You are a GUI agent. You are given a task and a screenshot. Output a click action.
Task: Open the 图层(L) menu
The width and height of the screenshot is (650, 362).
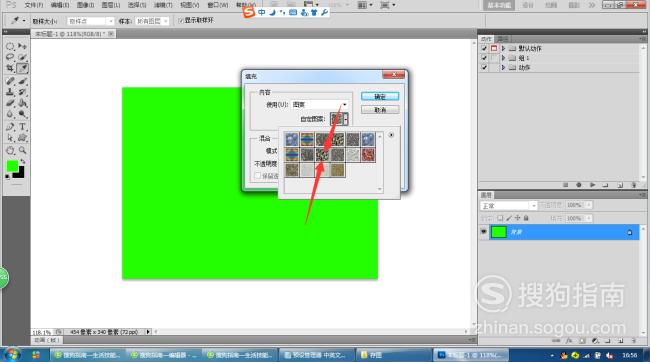111,5
